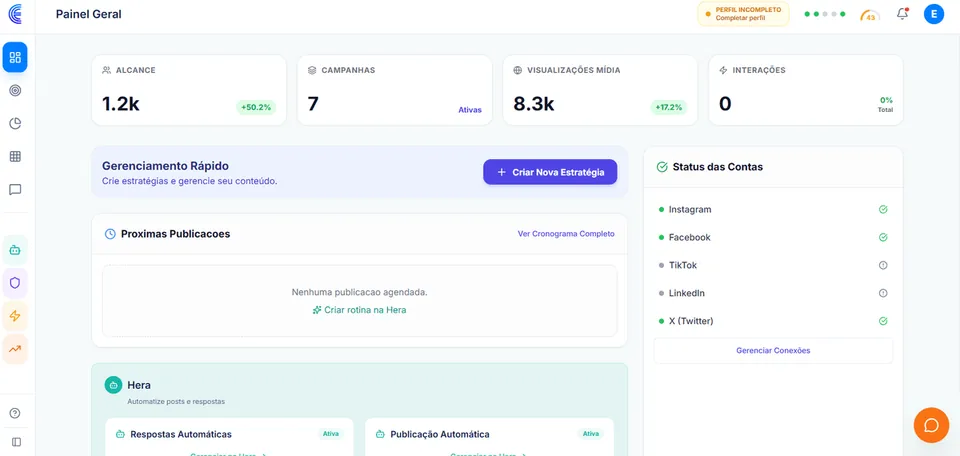
Task: Click Criar rotina na Hera link
Action: (359, 310)
